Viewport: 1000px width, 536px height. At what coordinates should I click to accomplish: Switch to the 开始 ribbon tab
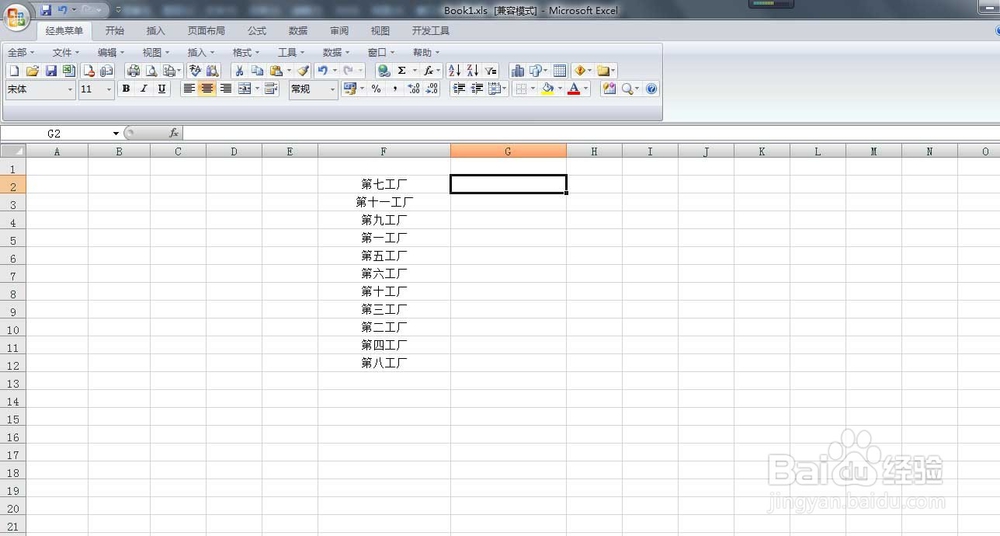(115, 31)
